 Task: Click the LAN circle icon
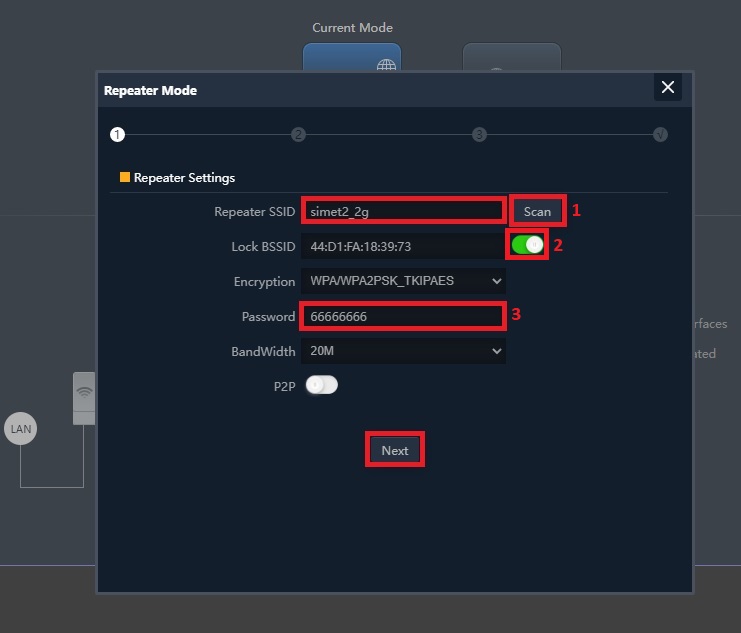point(21,429)
